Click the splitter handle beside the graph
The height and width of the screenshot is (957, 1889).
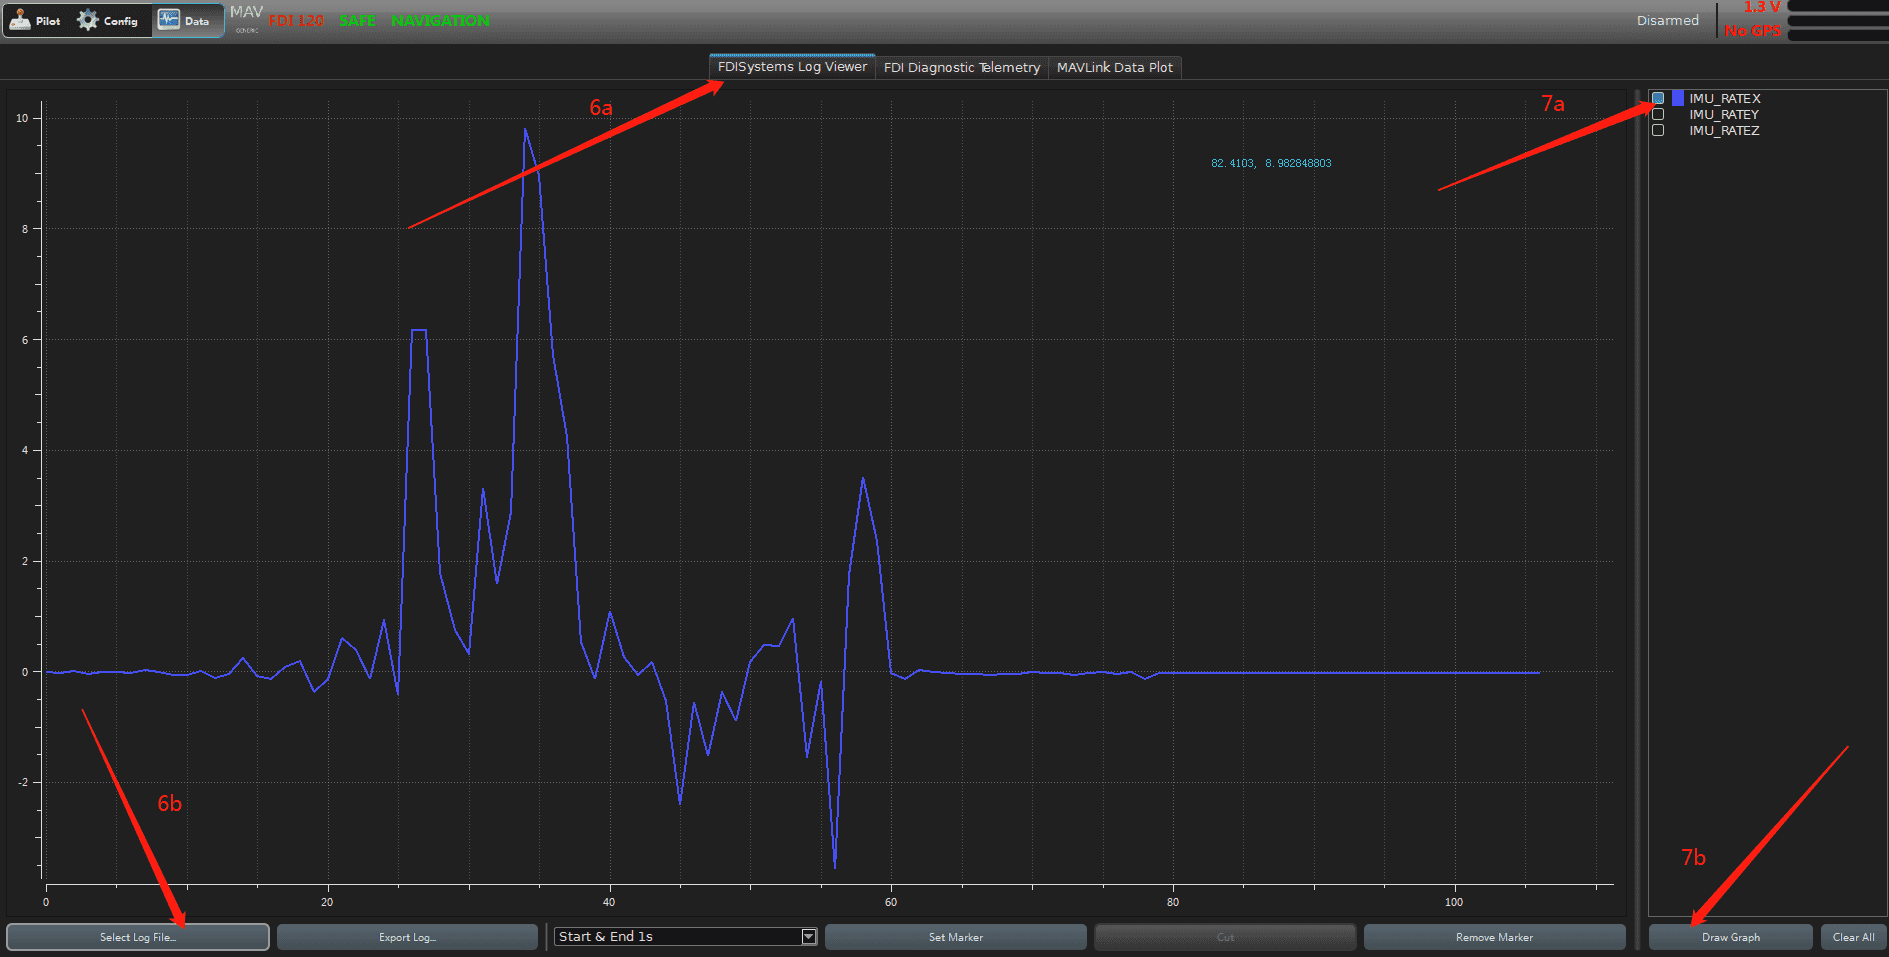[x=1637, y=500]
